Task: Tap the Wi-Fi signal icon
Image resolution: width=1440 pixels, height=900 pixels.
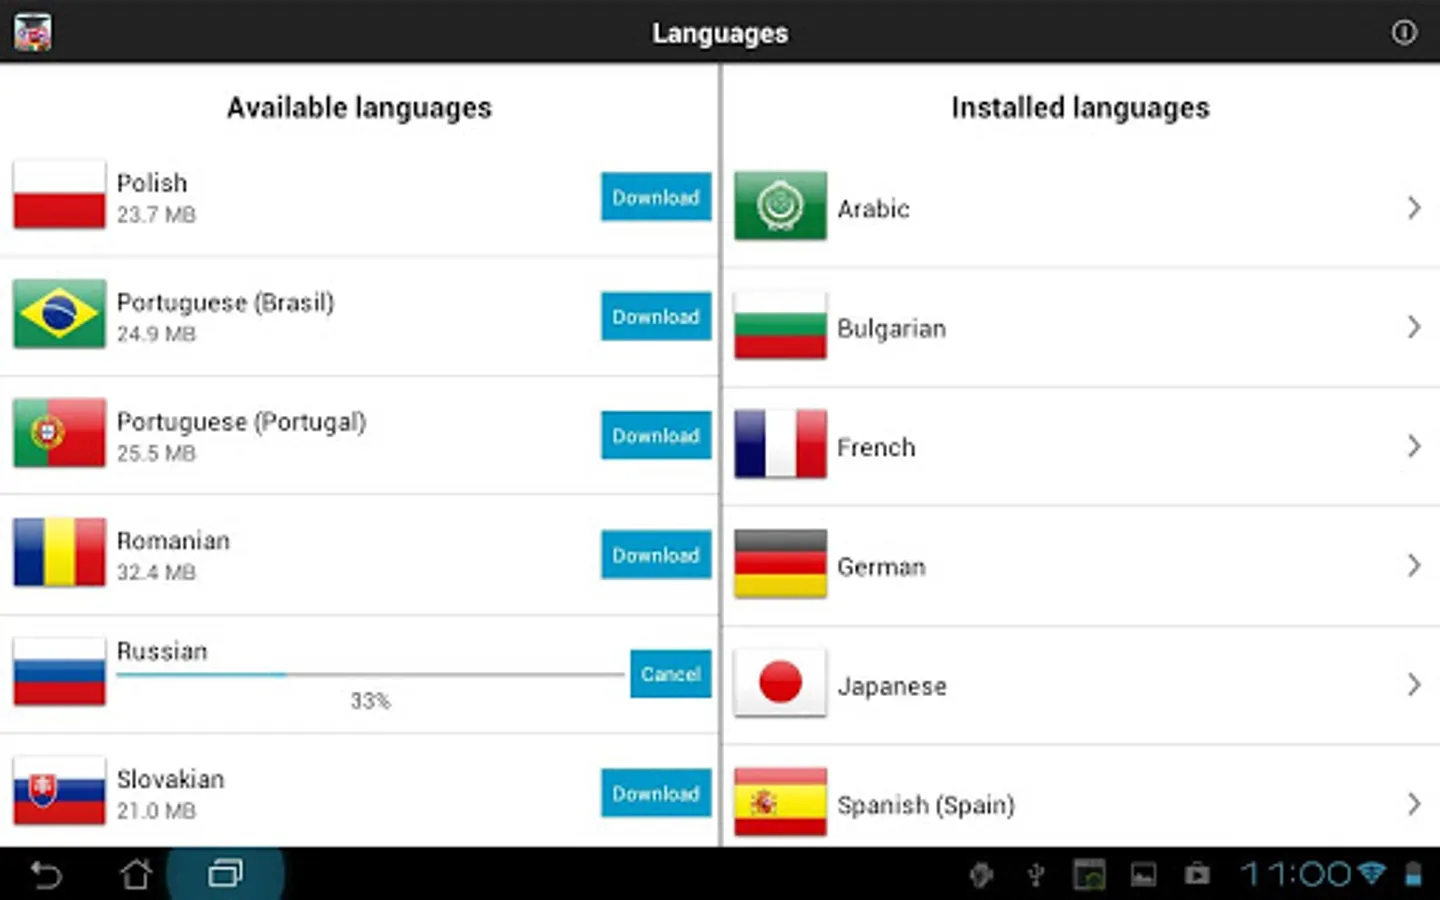Action: (x=1371, y=874)
